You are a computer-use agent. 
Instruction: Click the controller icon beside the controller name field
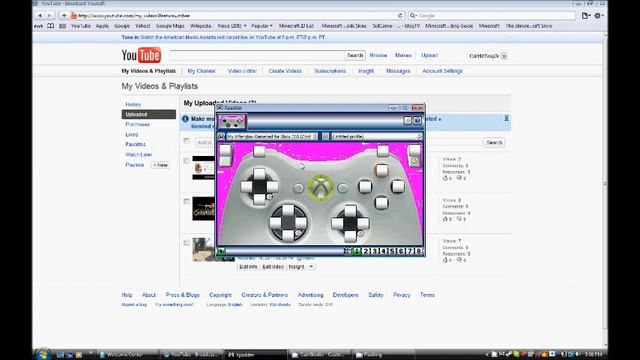[221, 136]
